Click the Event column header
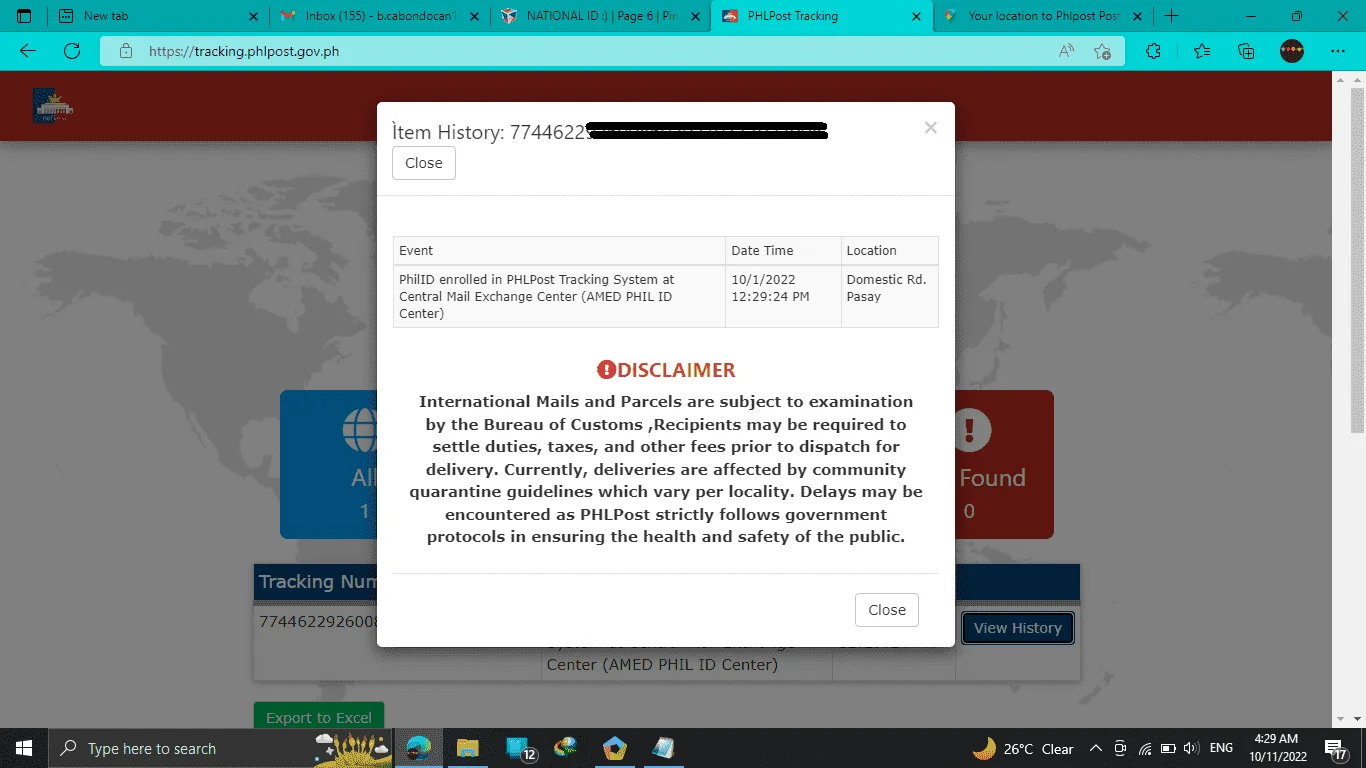Viewport: 1366px width, 768px height. [x=559, y=250]
